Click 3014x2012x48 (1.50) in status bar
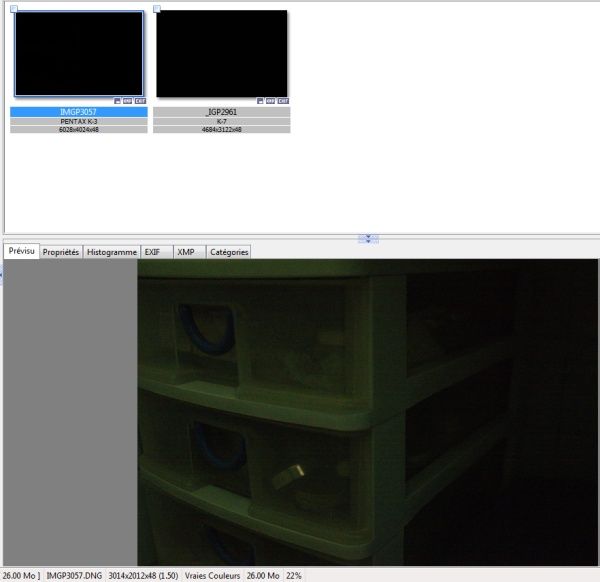 click(x=143, y=575)
